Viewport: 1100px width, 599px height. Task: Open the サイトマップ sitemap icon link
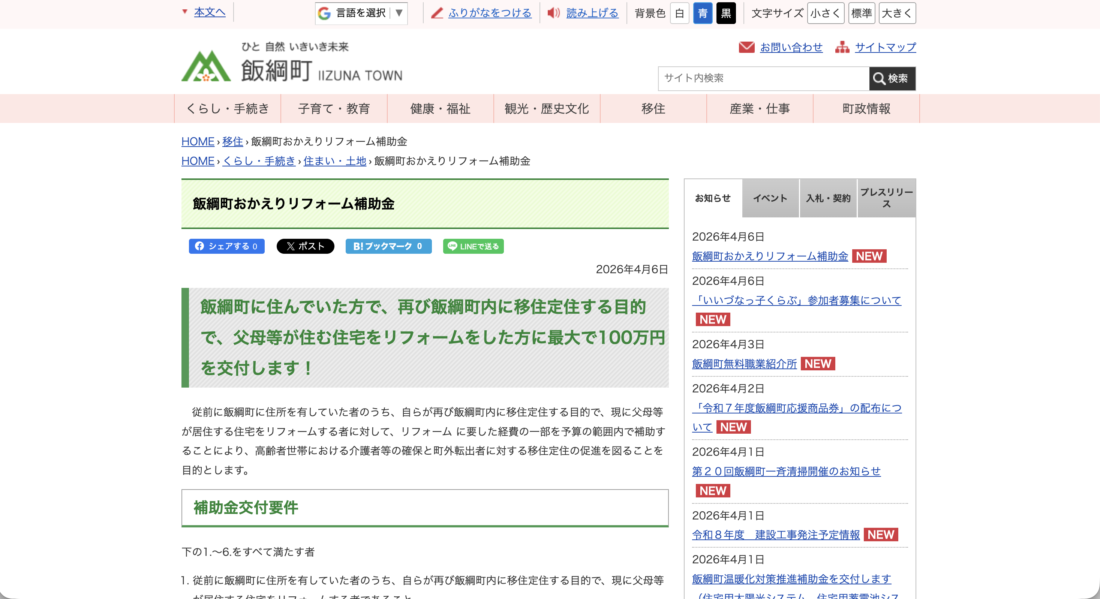click(x=842, y=47)
